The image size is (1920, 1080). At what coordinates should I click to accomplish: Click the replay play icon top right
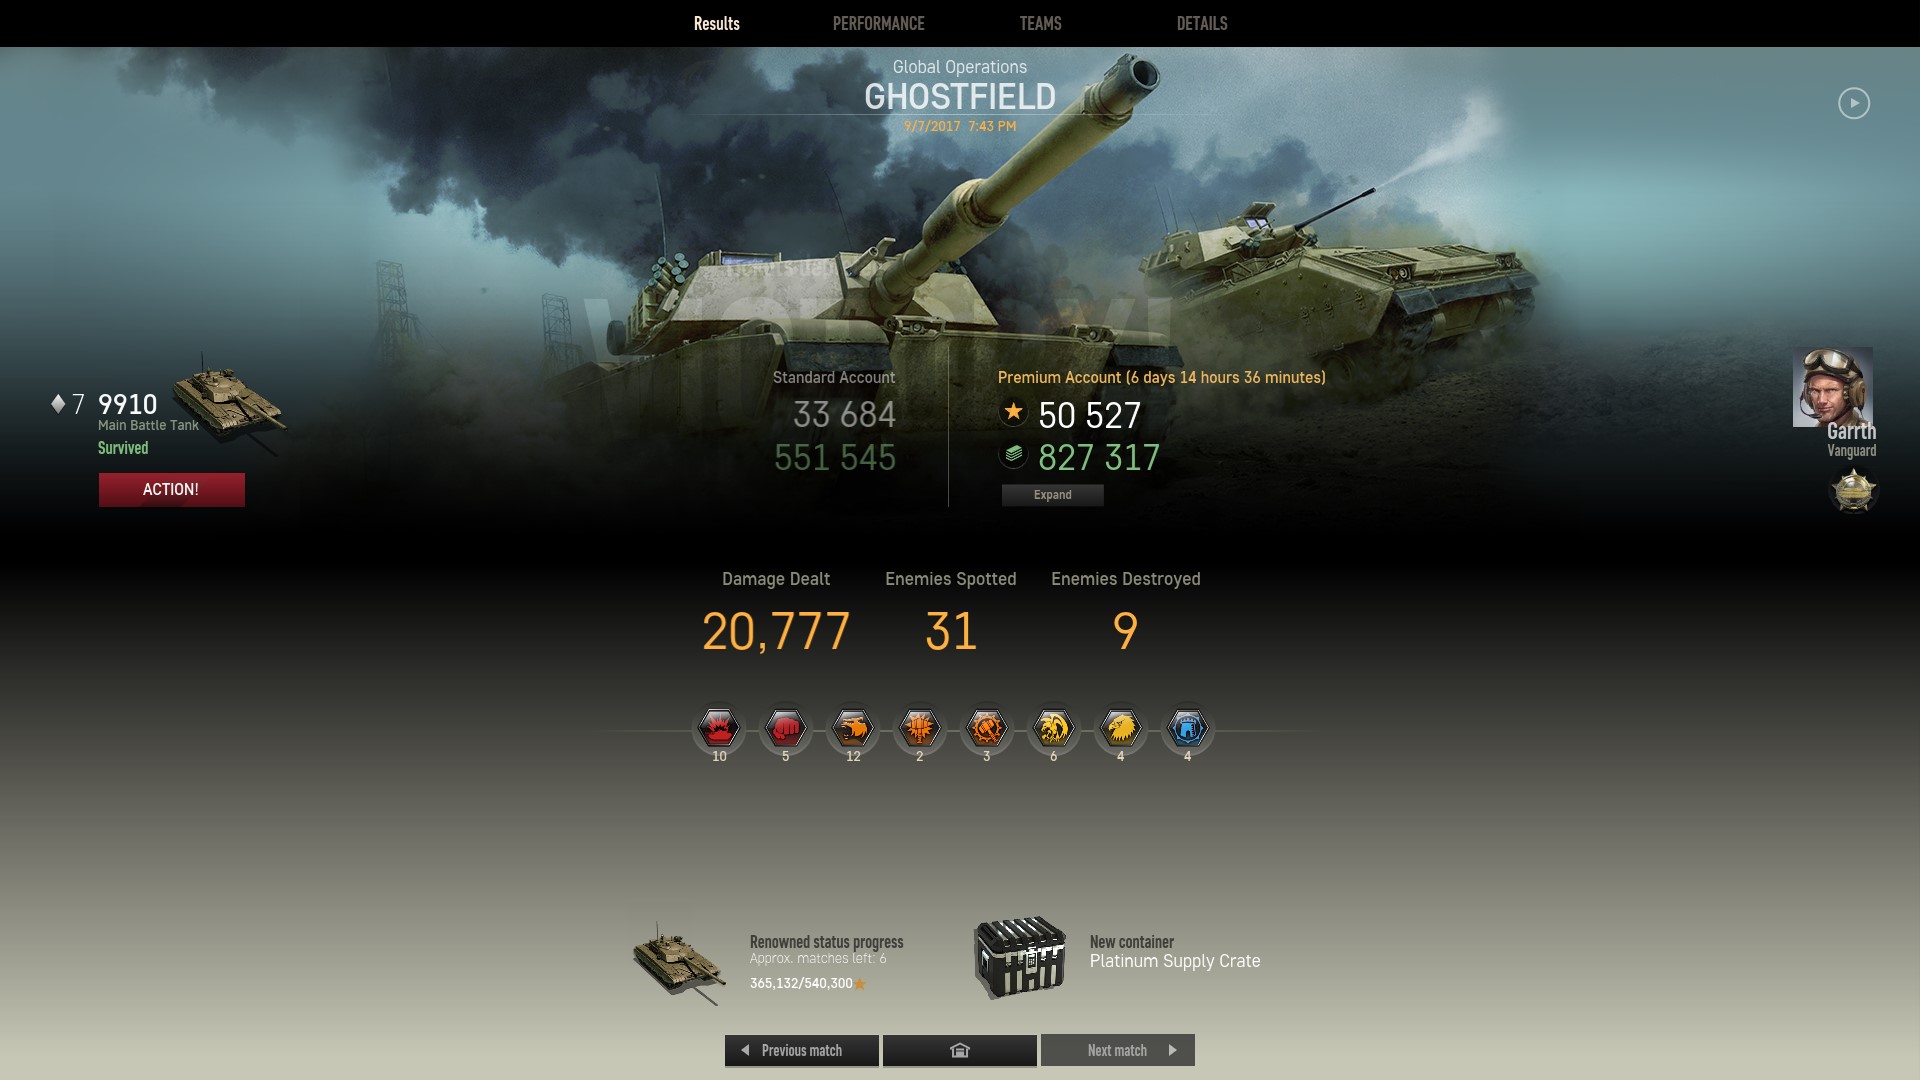[1853, 103]
